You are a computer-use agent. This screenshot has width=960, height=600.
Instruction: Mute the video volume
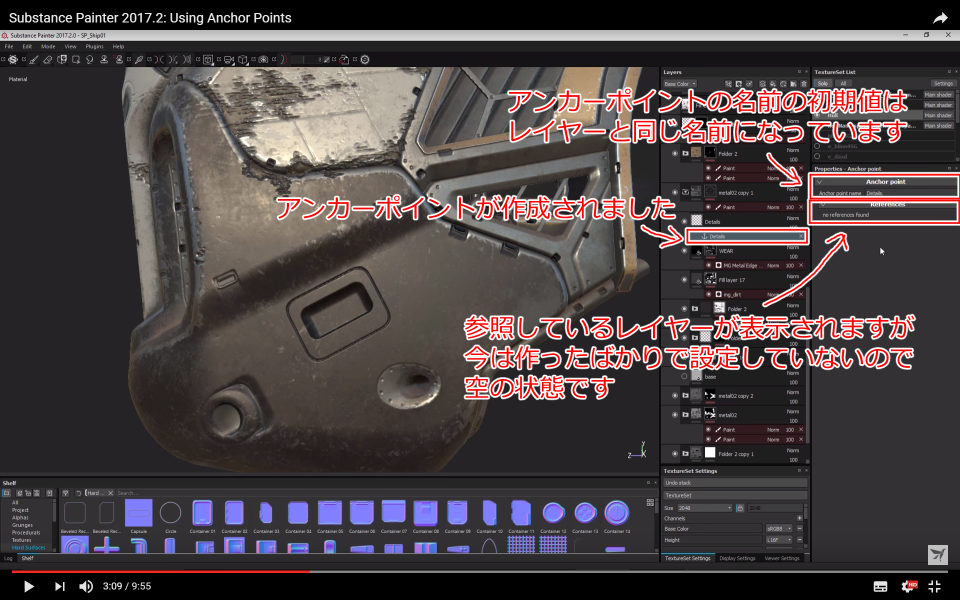pos(86,587)
